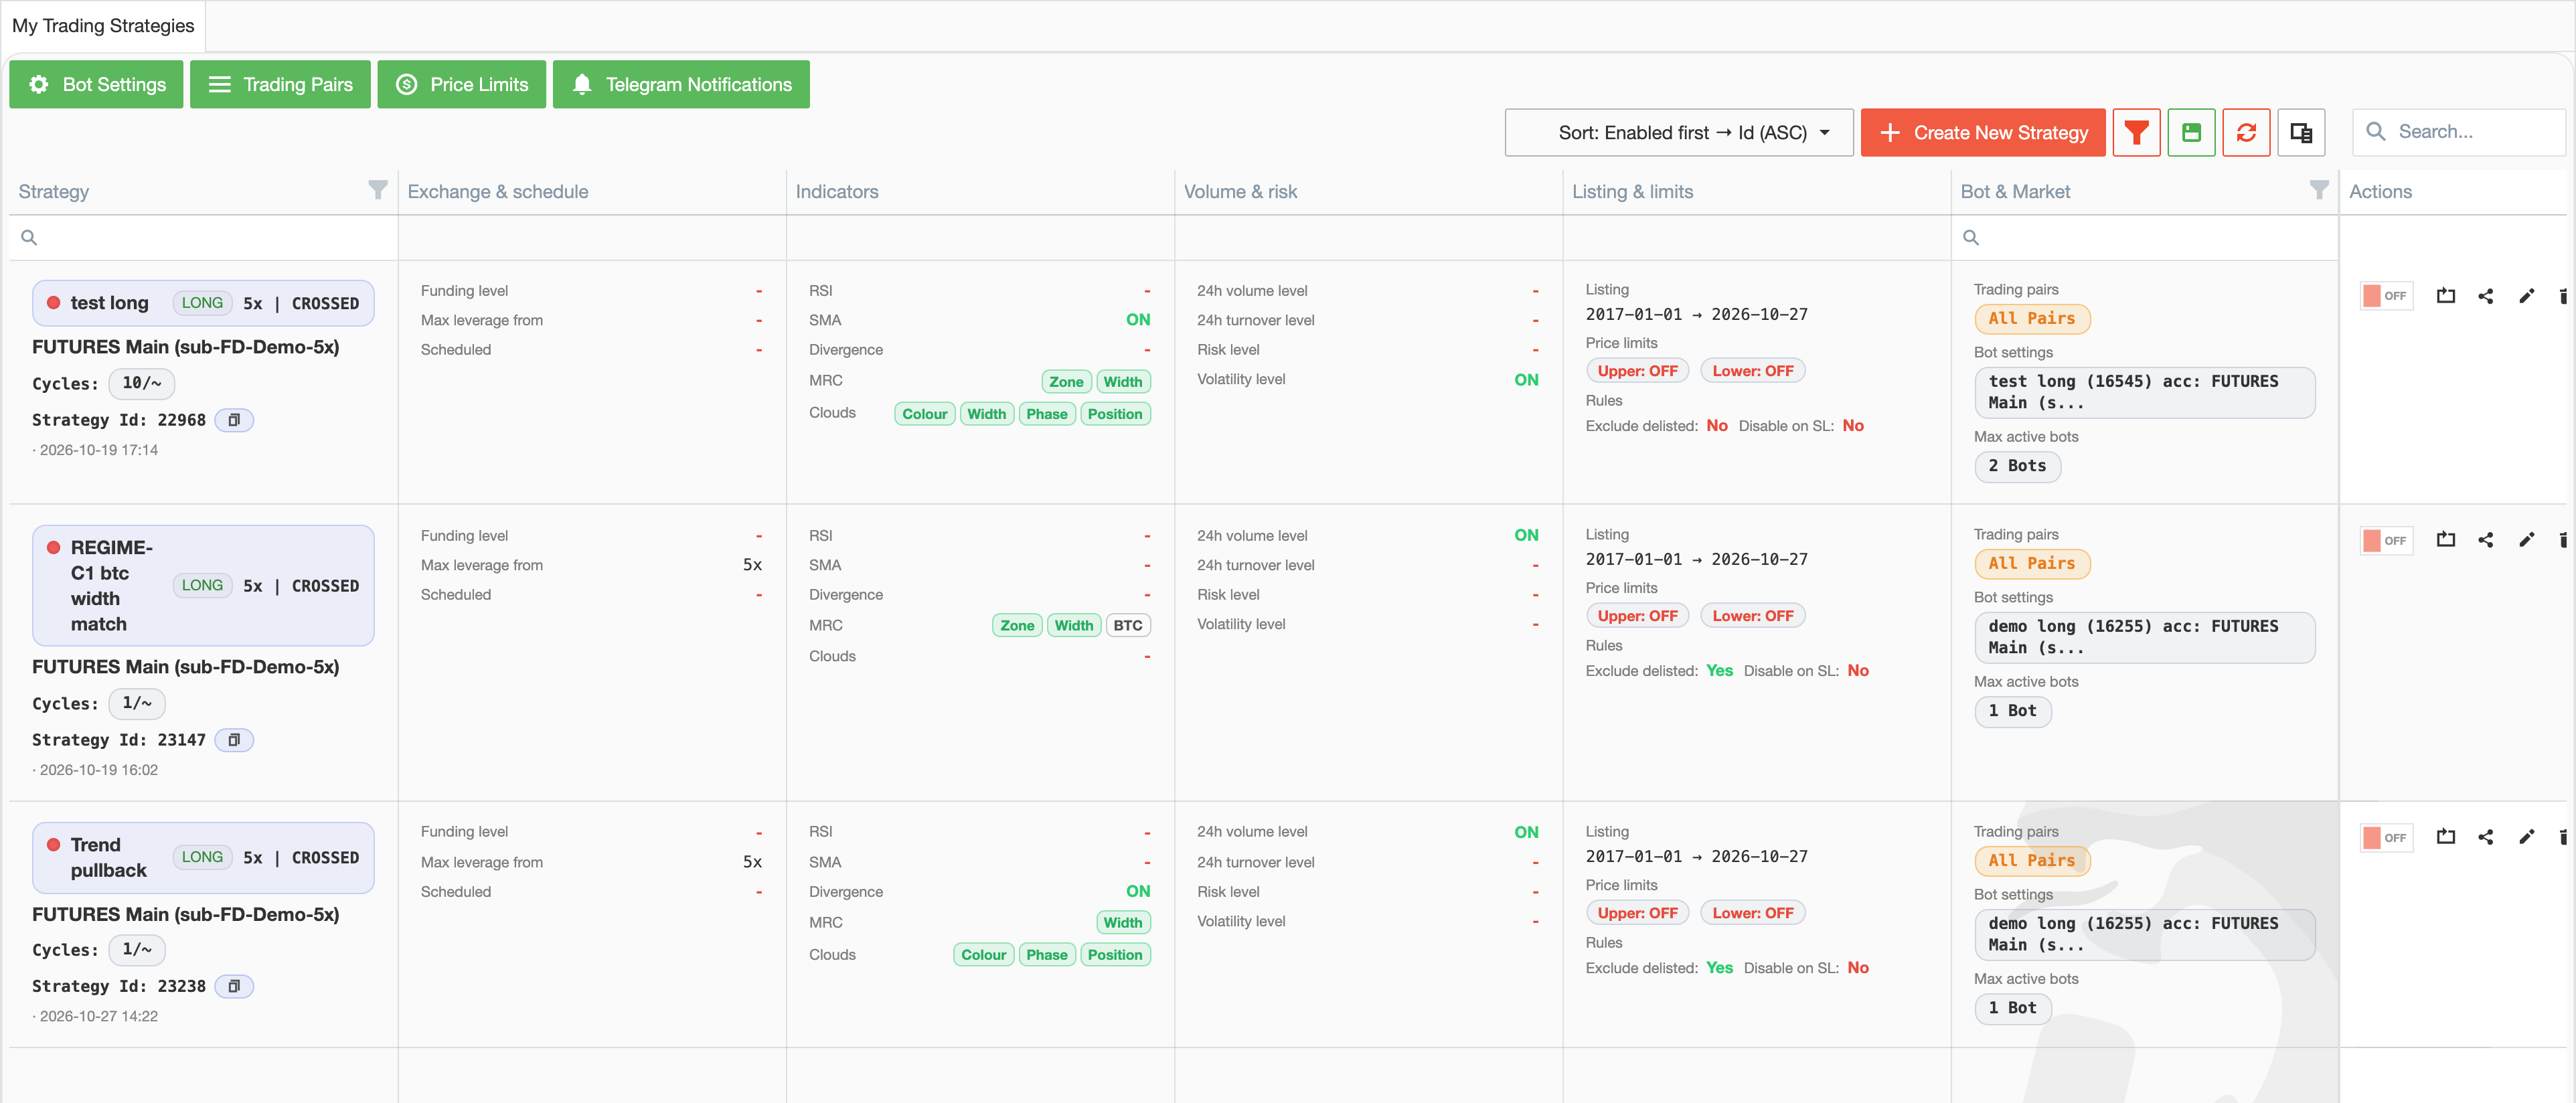Click Strategy column filter search box
The image size is (2576, 1103).
pyautogui.click(x=203, y=237)
